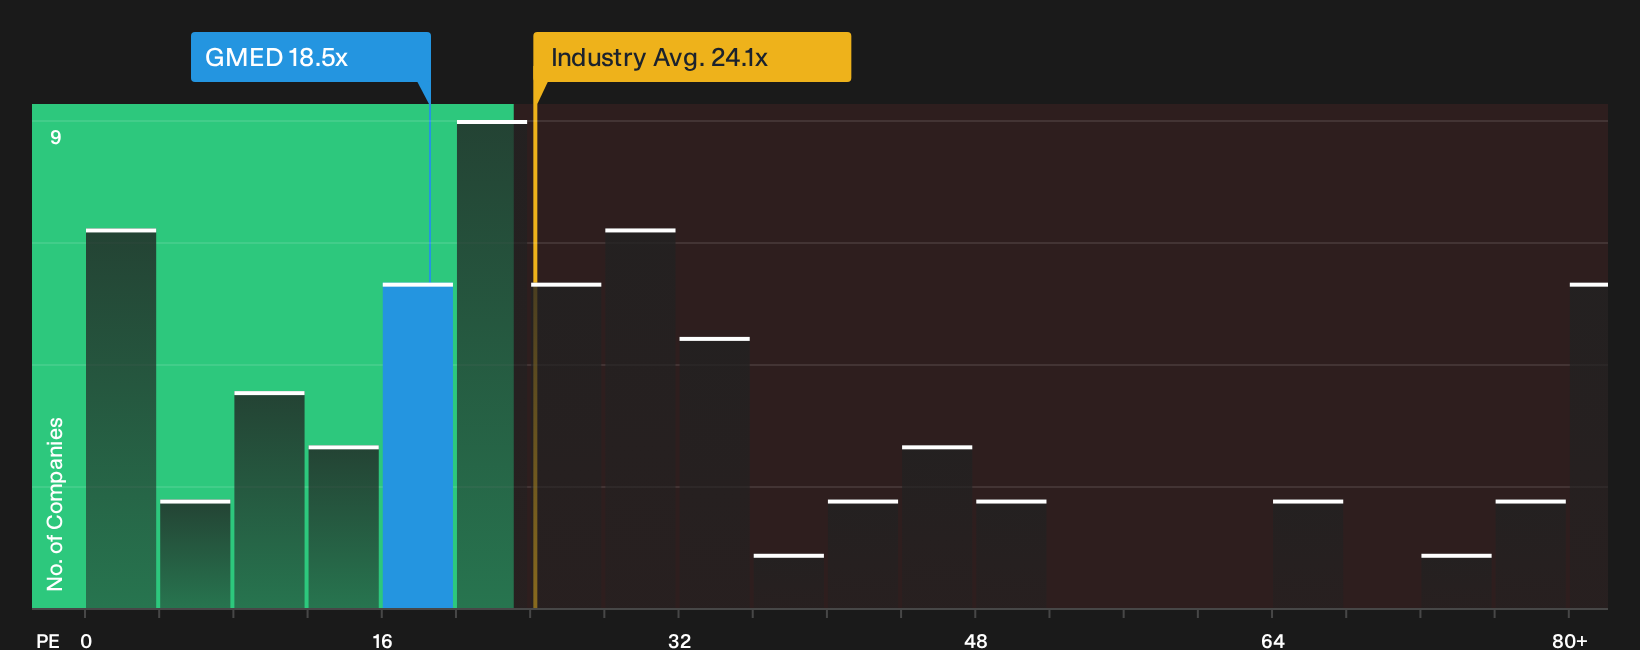Select the bar ending at PE 32
Viewport: 1640px width, 650px height.
(640, 419)
